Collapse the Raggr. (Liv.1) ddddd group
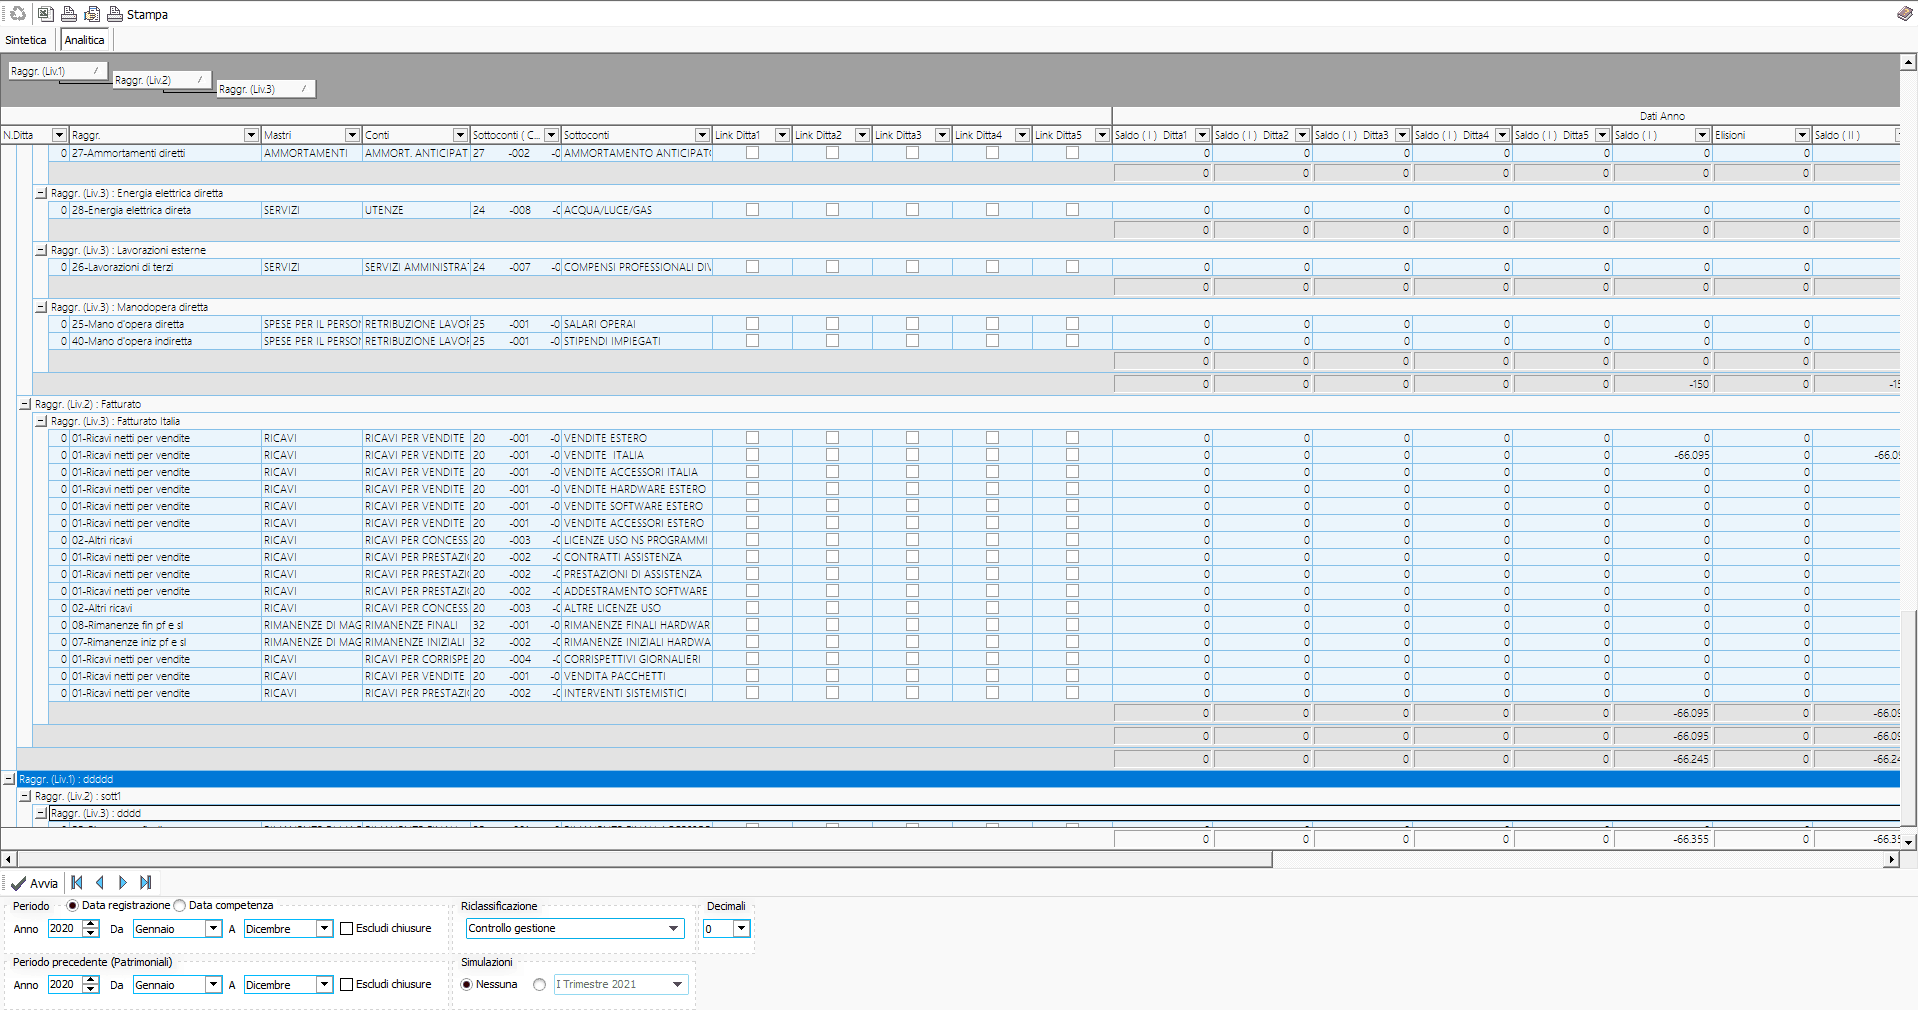This screenshot has height=1010, width=1918. pyautogui.click(x=9, y=779)
